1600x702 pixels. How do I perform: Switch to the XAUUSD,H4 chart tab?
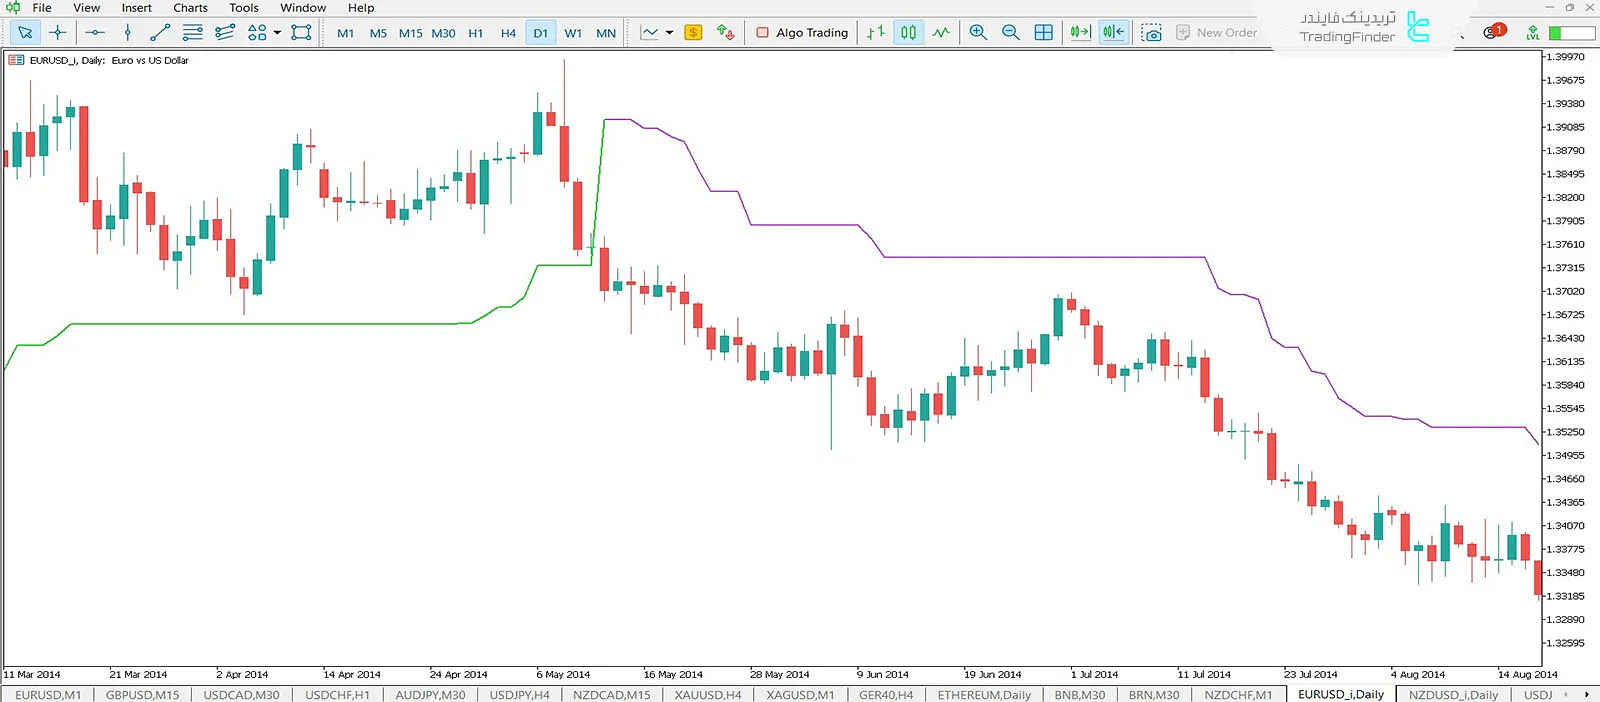click(708, 695)
